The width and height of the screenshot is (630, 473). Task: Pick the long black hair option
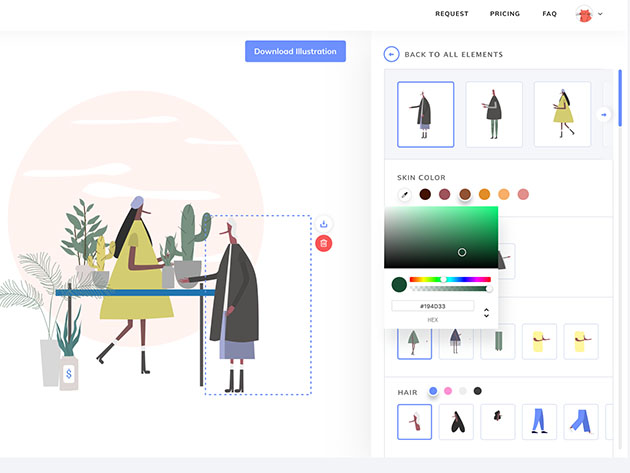(456, 422)
